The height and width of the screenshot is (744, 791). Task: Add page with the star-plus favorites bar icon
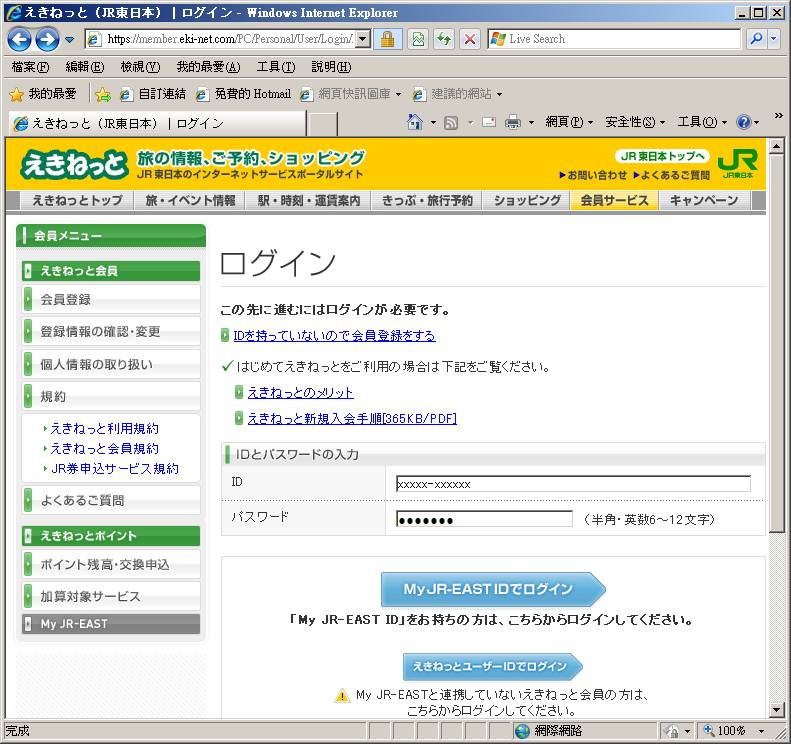coord(103,94)
